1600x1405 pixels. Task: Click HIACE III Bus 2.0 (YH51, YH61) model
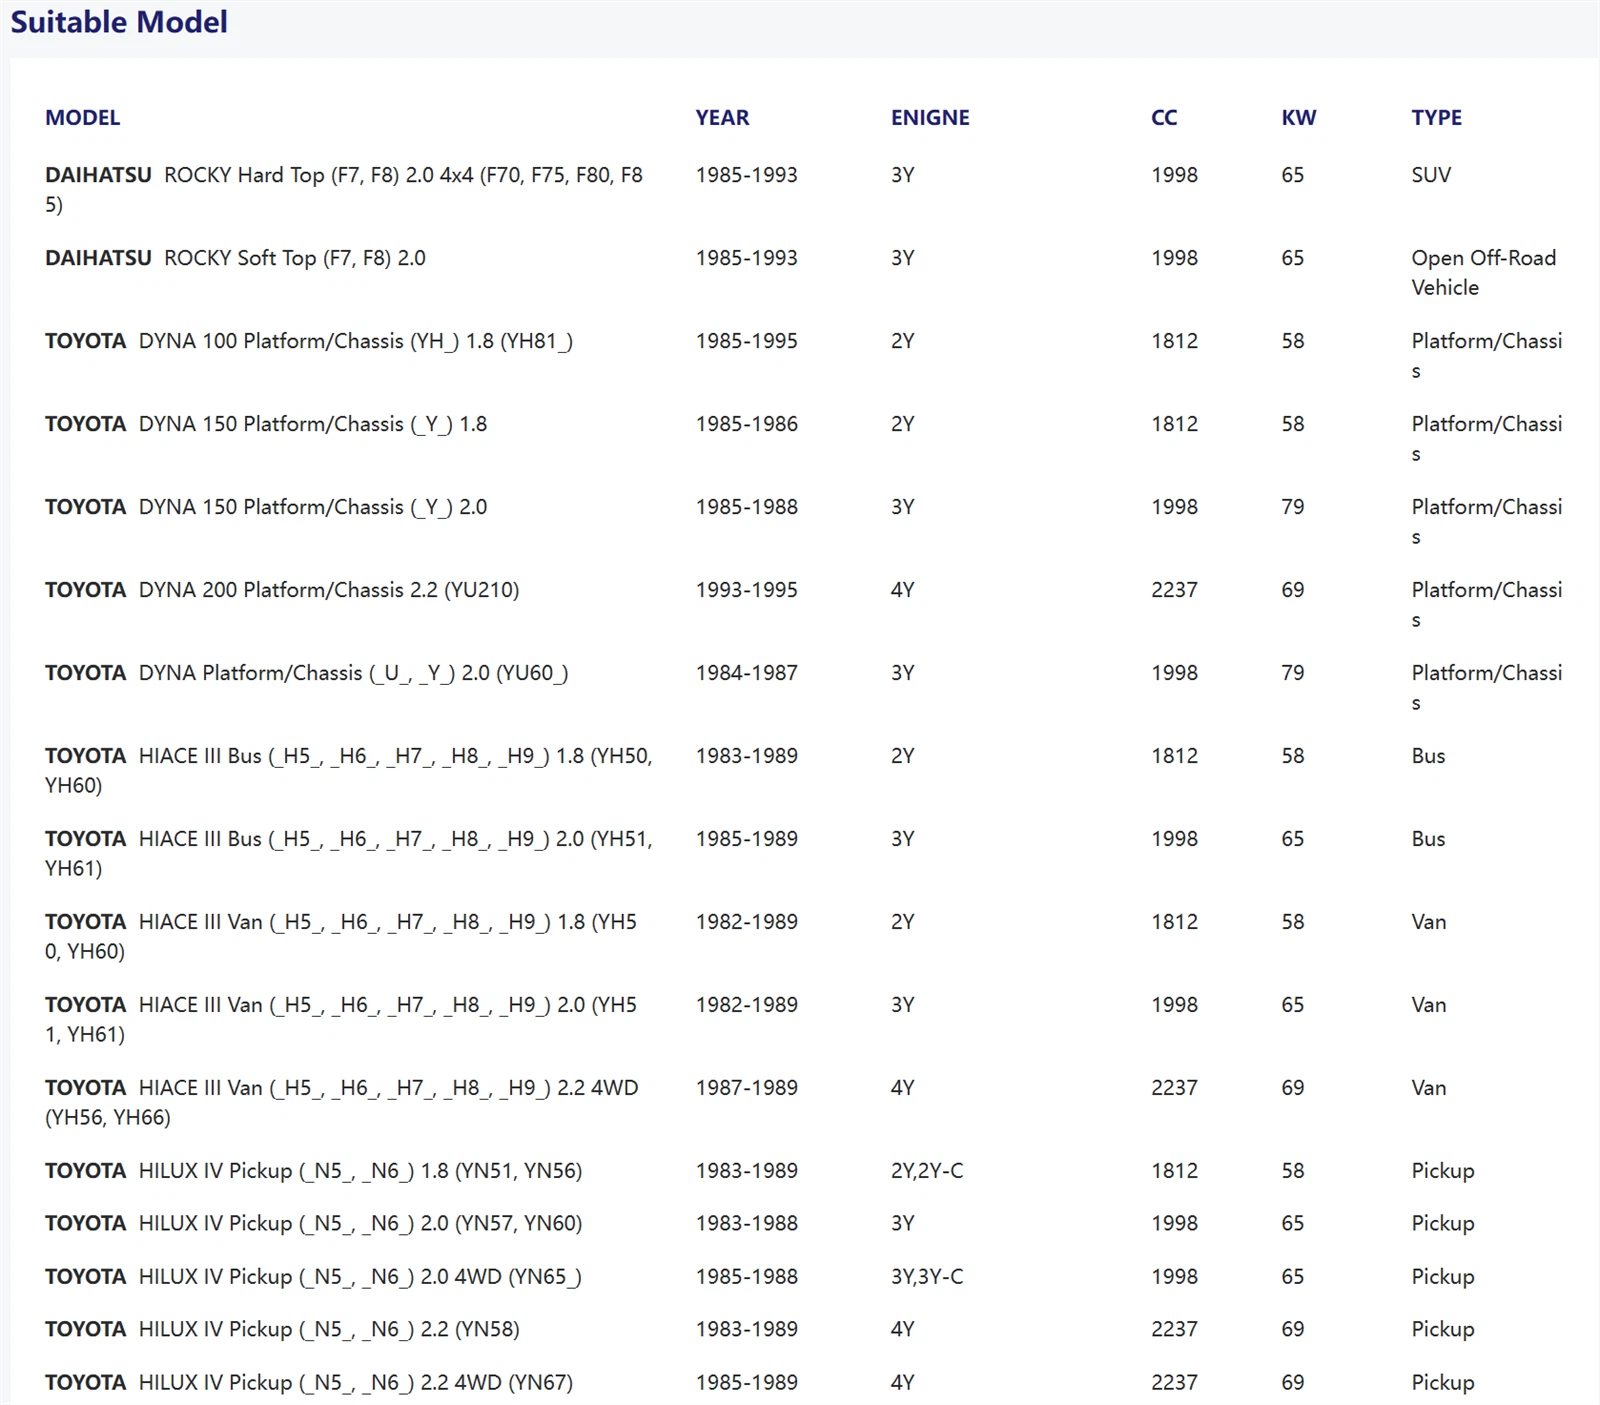[x=349, y=853]
